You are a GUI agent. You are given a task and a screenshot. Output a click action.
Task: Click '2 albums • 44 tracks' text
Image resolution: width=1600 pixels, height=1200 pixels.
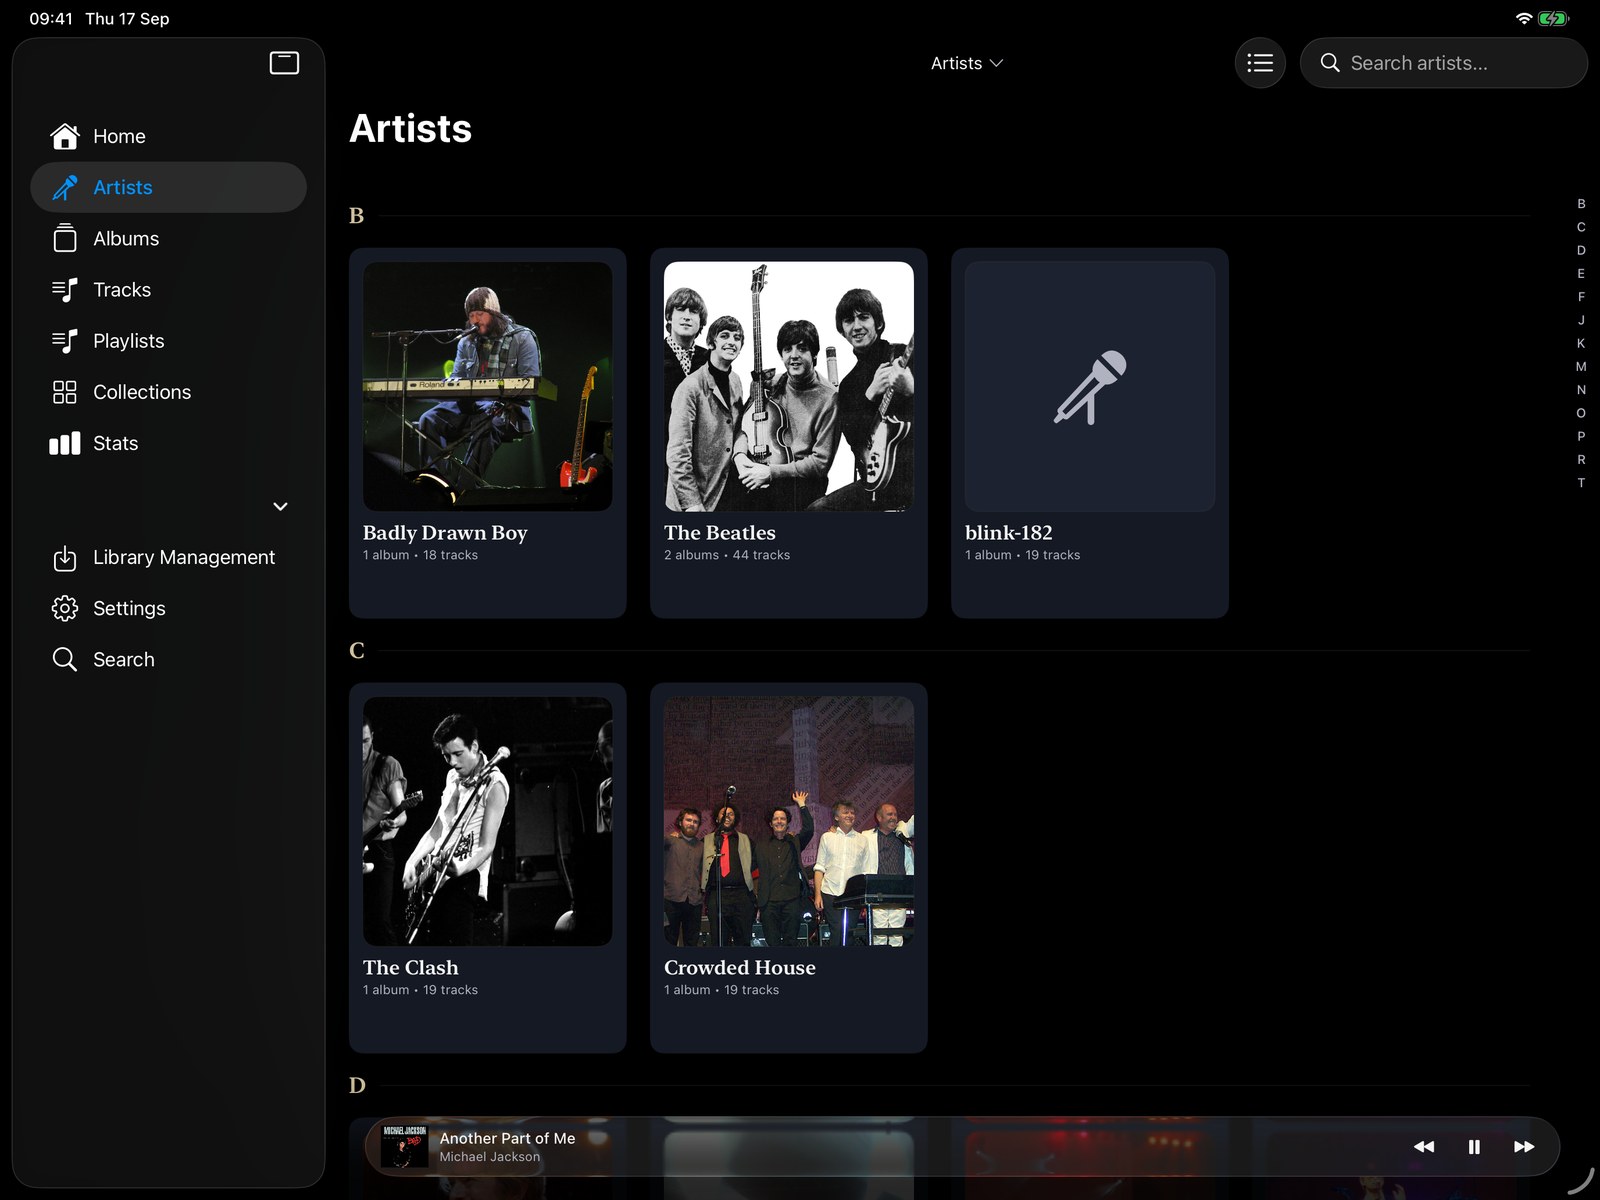(x=727, y=555)
